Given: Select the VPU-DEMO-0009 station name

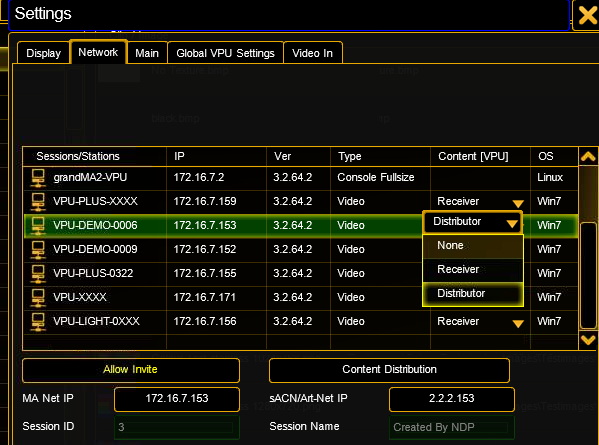Looking at the screenshot, I should click(x=95, y=249).
